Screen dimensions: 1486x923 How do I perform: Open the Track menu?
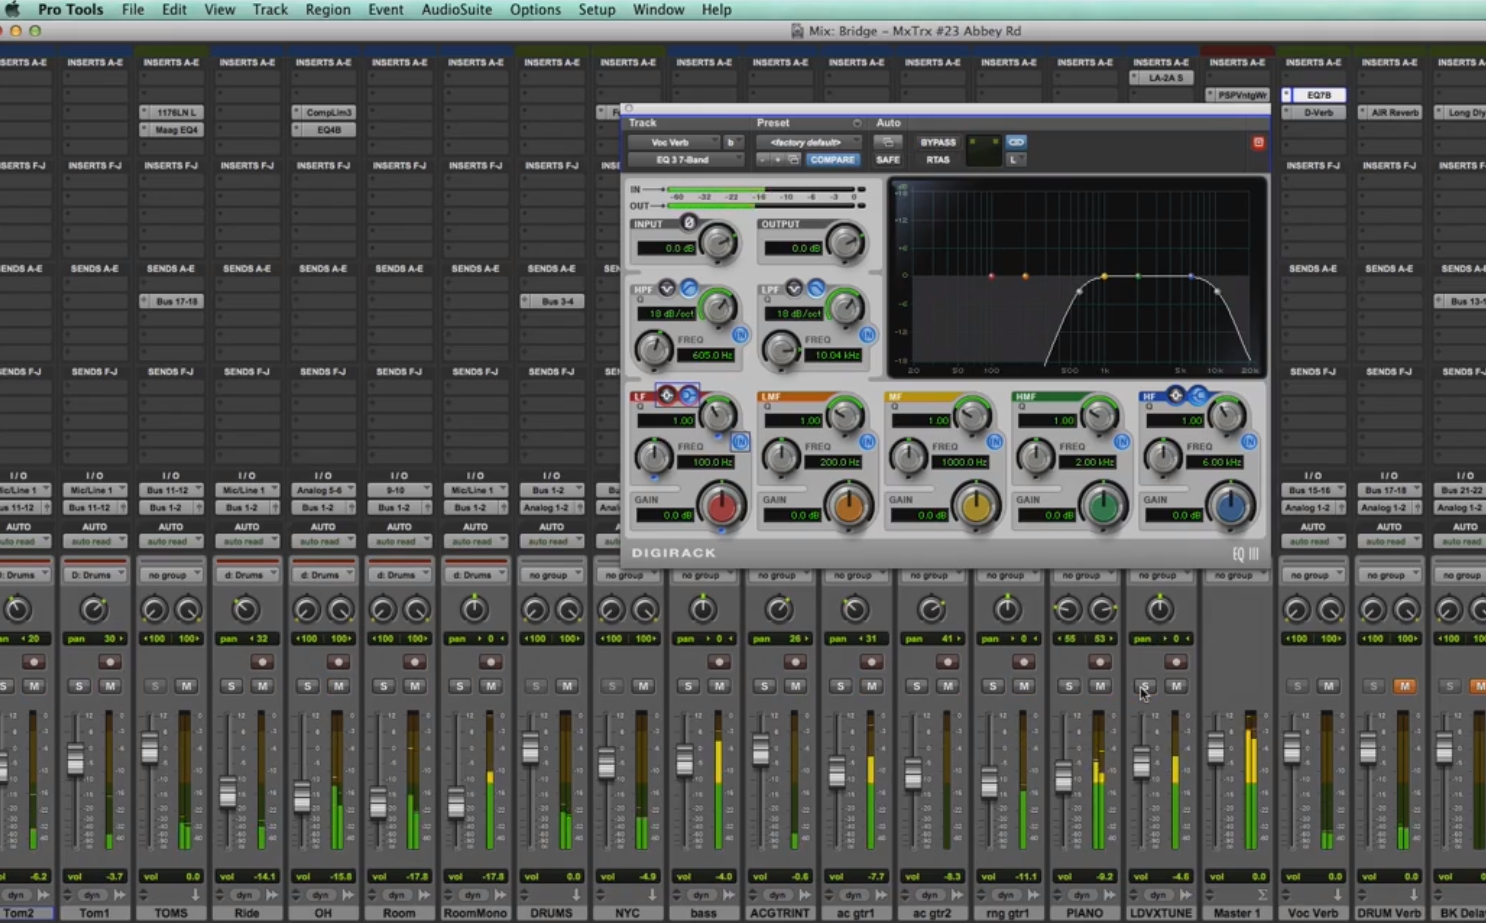pos(269,9)
